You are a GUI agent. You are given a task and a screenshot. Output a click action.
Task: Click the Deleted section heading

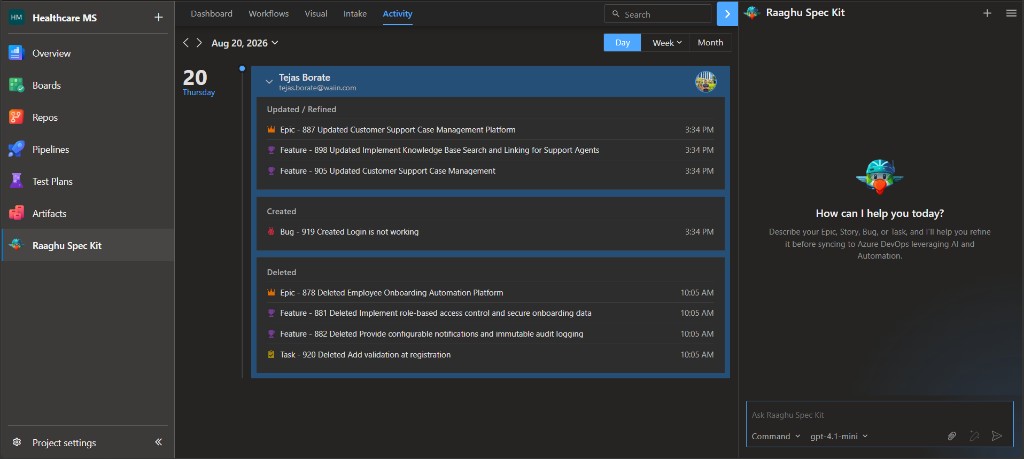tap(281, 272)
